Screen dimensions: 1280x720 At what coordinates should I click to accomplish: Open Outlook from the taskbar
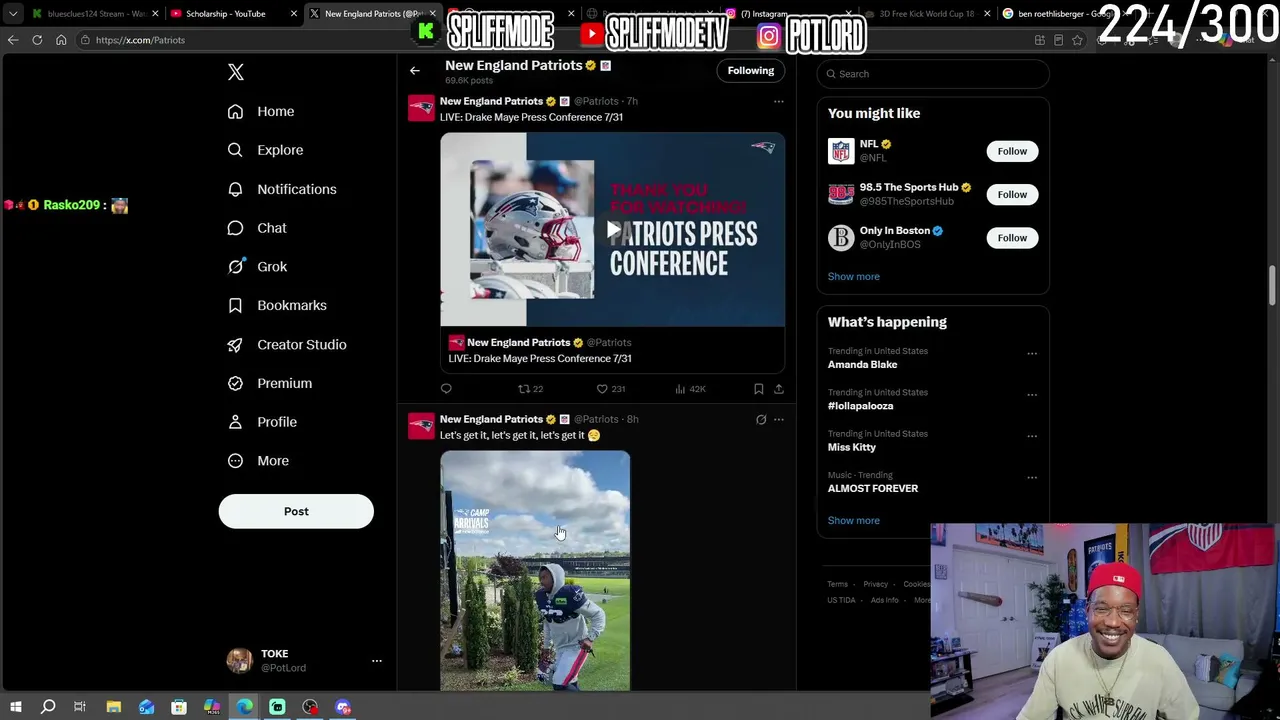click(x=146, y=707)
